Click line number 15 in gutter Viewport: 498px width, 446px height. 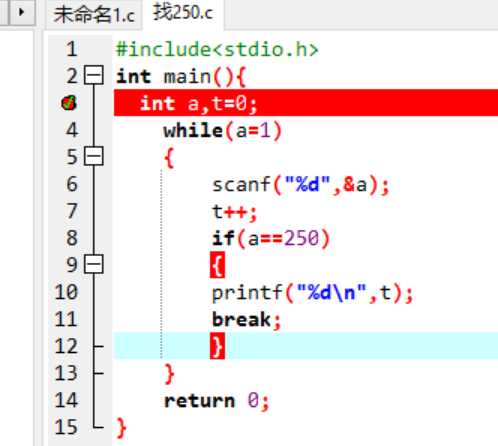[x=66, y=427]
